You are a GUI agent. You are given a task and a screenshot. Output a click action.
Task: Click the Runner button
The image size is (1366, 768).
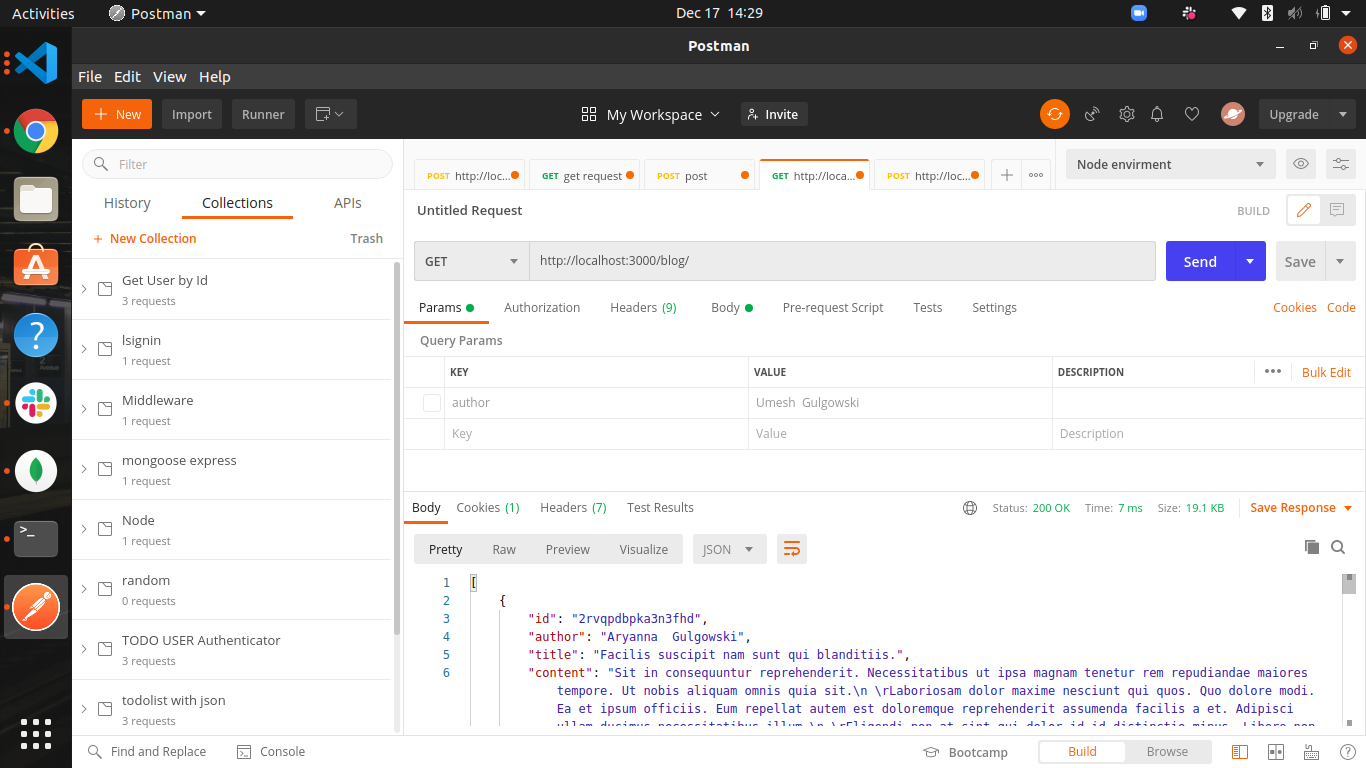click(x=263, y=114)
